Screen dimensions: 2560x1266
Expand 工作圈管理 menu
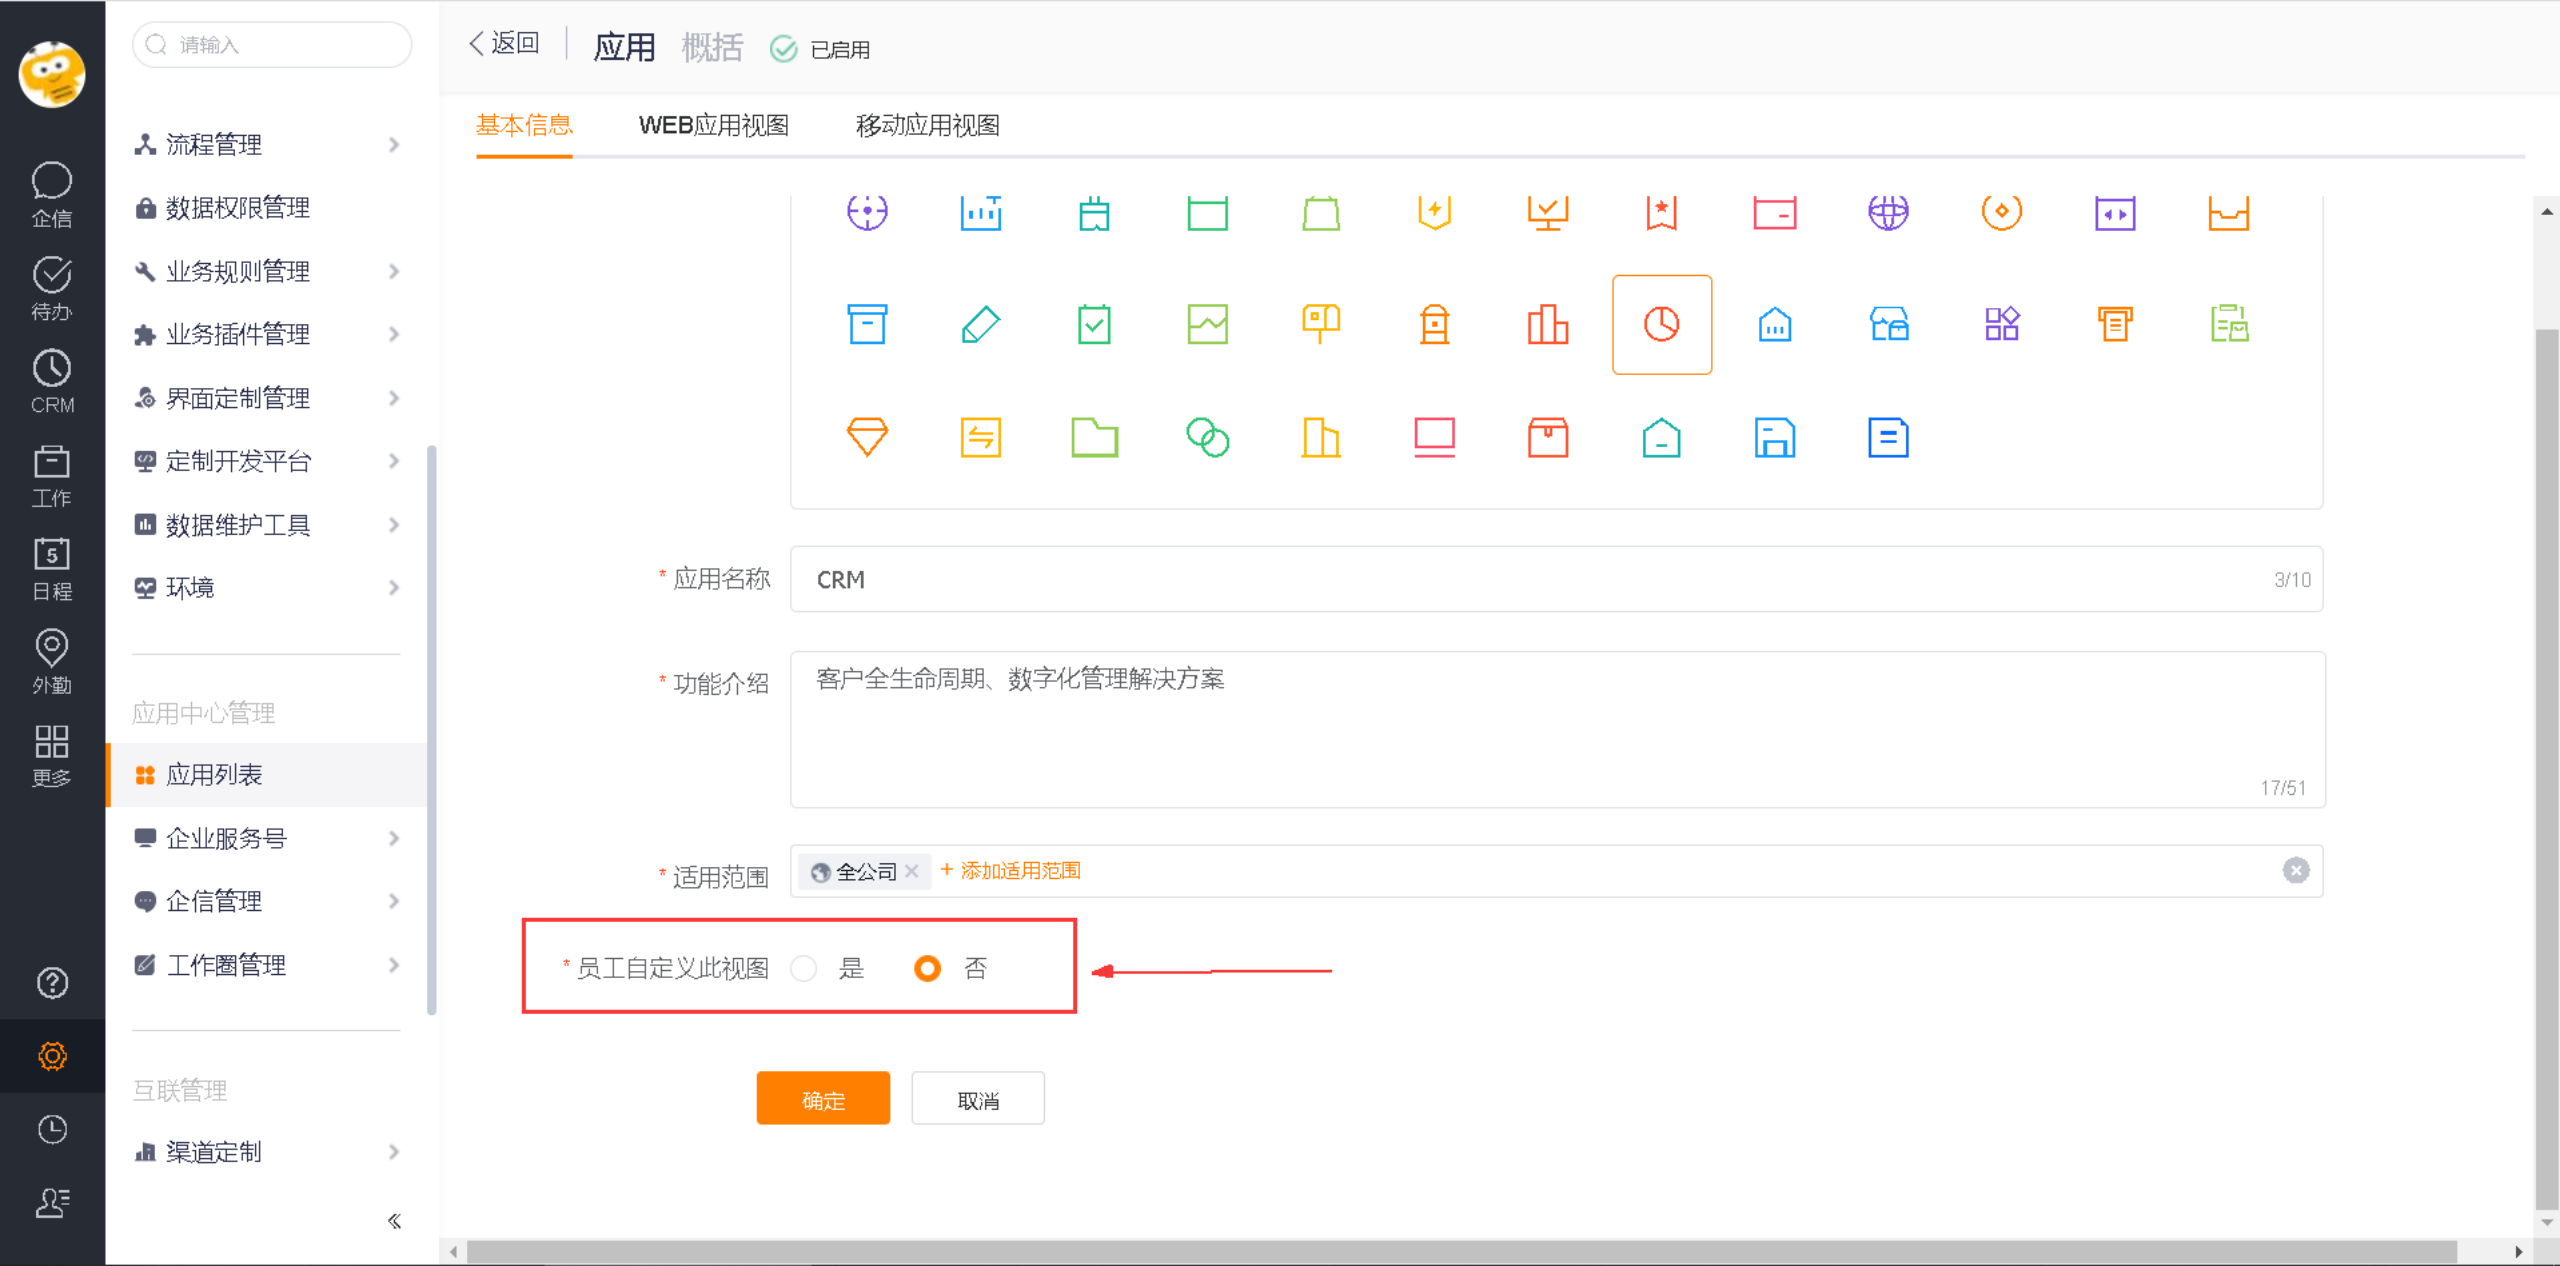click(267, 965)
